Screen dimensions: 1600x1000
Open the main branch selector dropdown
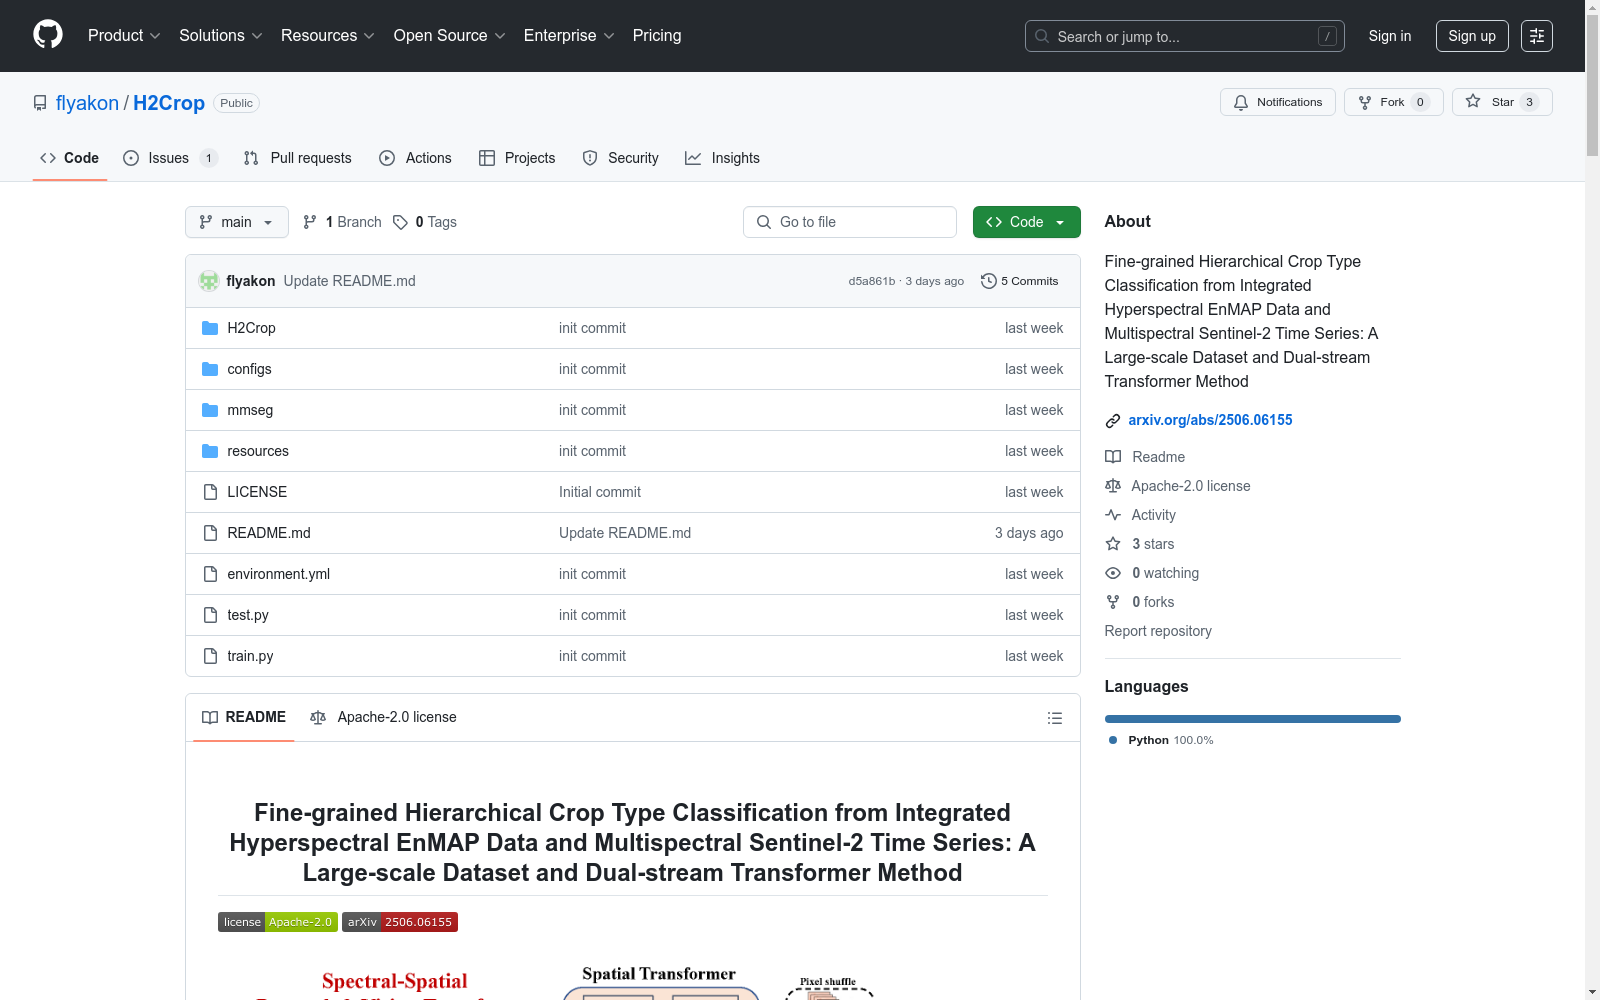coord(237,222)
